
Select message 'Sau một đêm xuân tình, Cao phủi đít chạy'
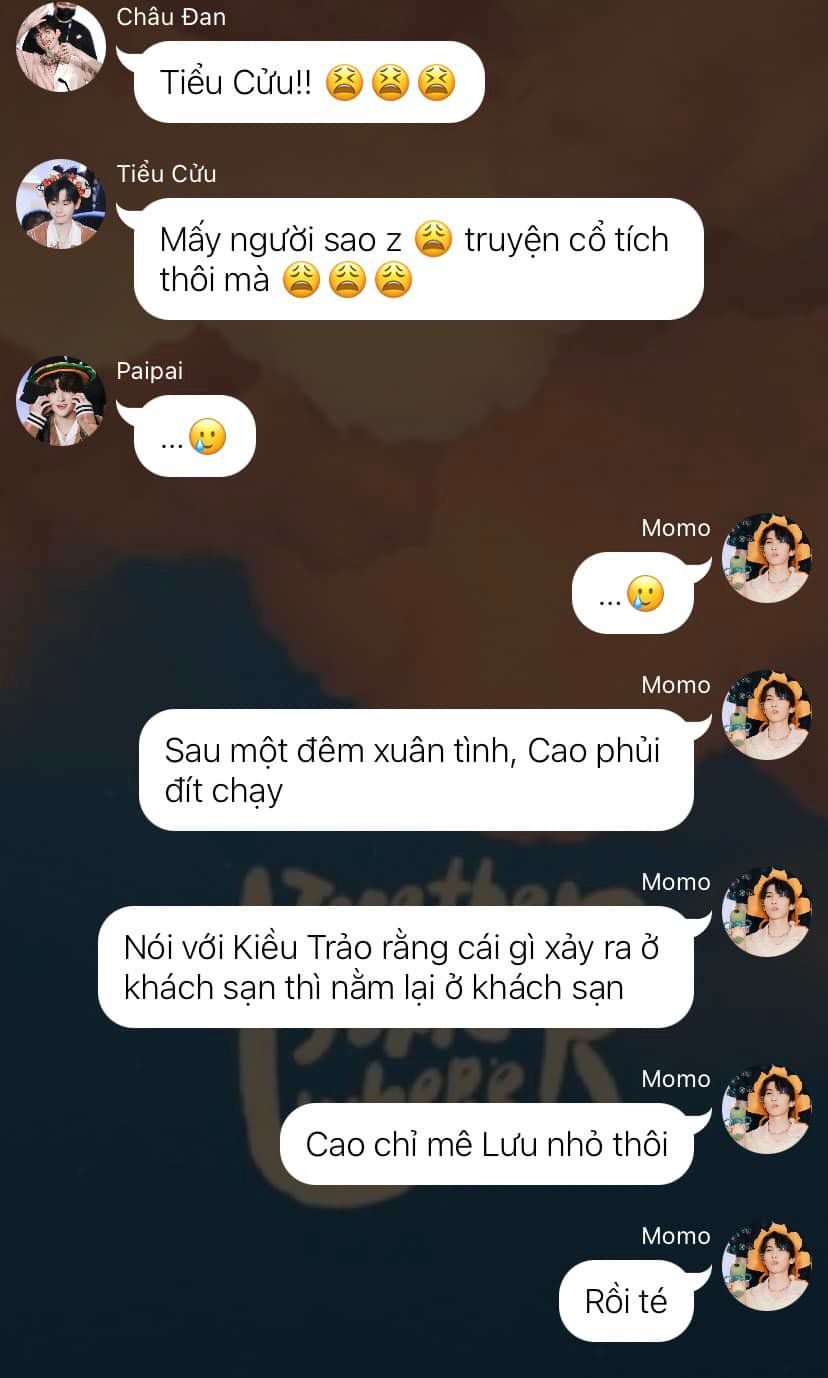[416, 770]
